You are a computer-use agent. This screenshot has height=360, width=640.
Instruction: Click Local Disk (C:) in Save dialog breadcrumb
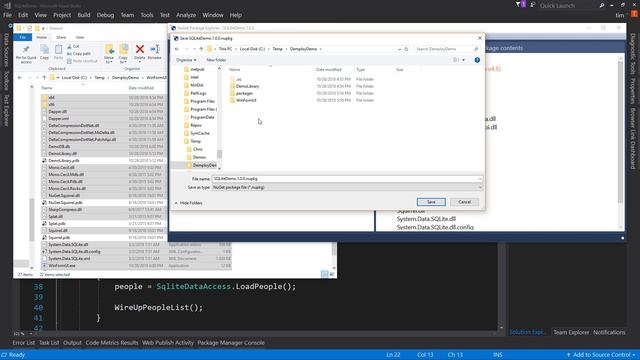(252, 49)
